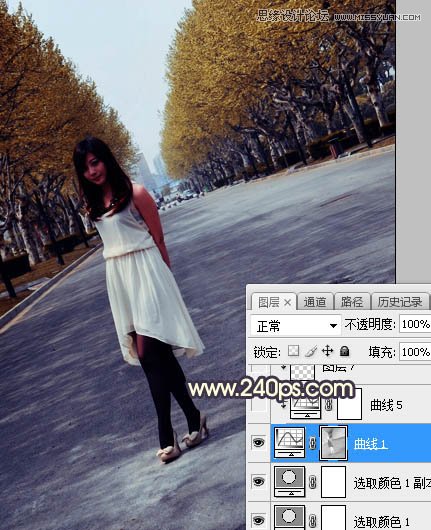Click the 不透明度 opacity value field
The height and width of the screenshot is (530, 431).
tap(415, 324)
